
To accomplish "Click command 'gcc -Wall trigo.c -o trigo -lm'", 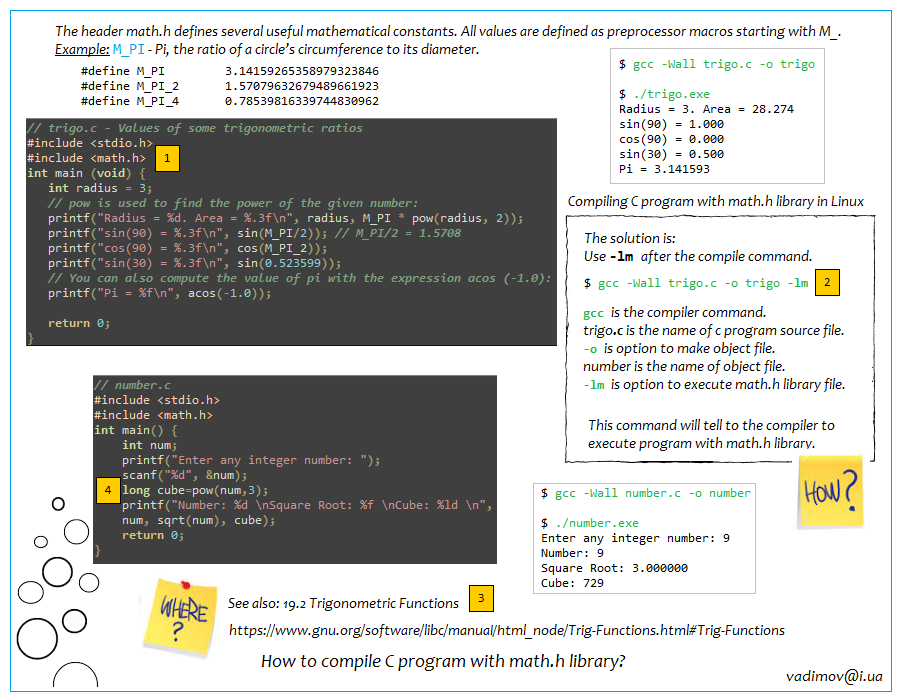I will coord(703,283).
